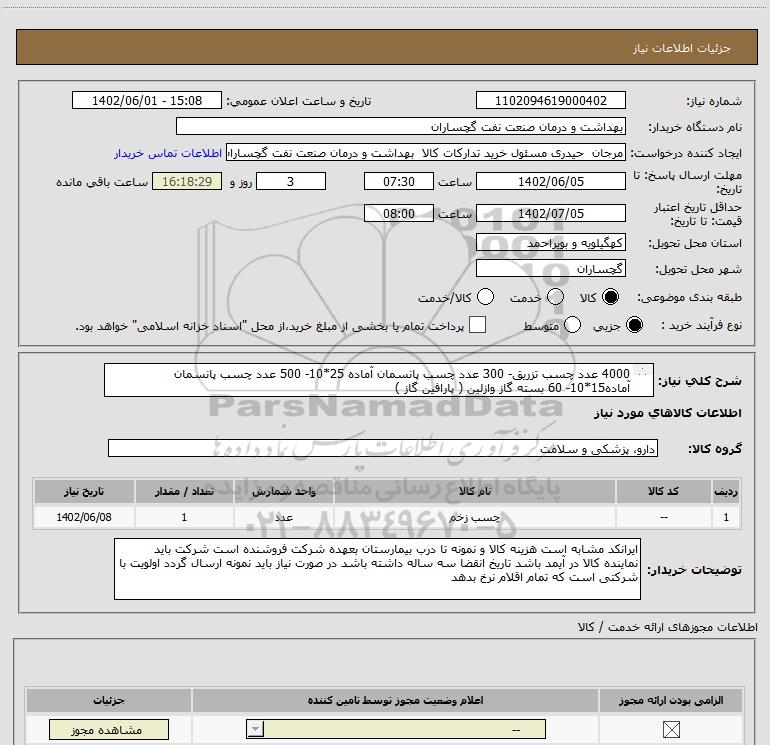Click the price validity time 08:00
Viewport: 770px width, 745px height.
[399, 214]
